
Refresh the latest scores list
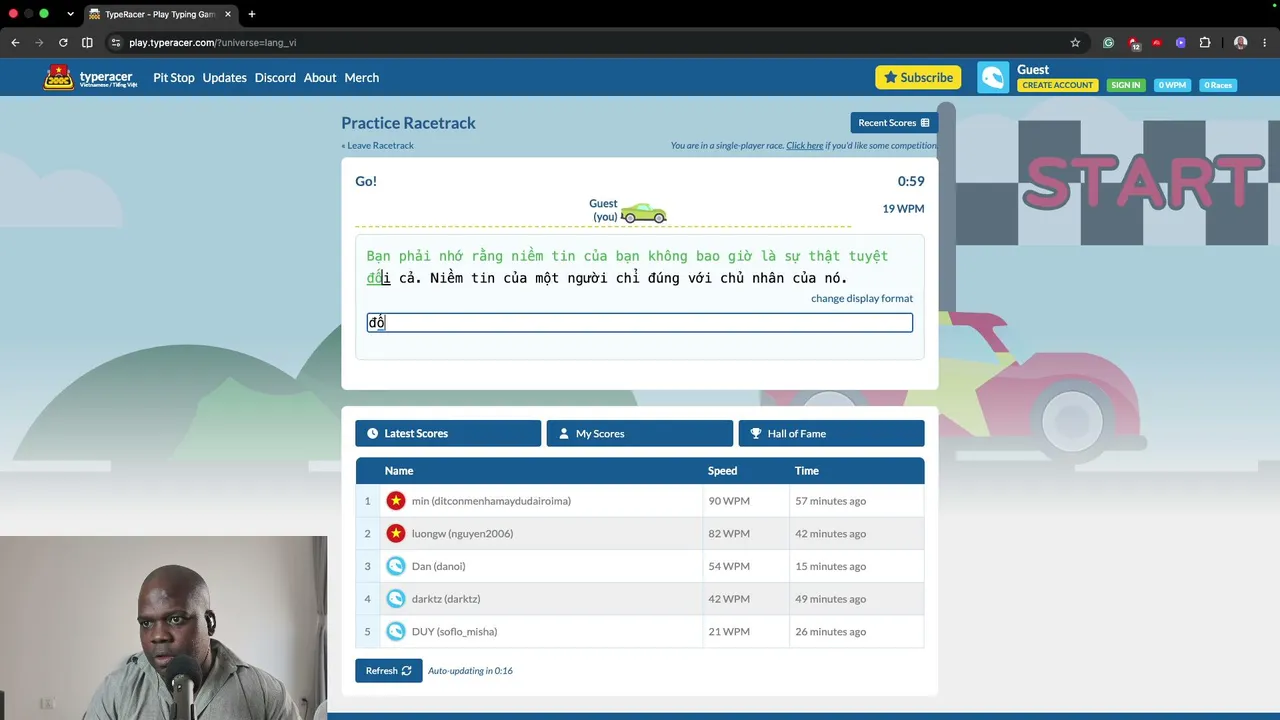389,671
